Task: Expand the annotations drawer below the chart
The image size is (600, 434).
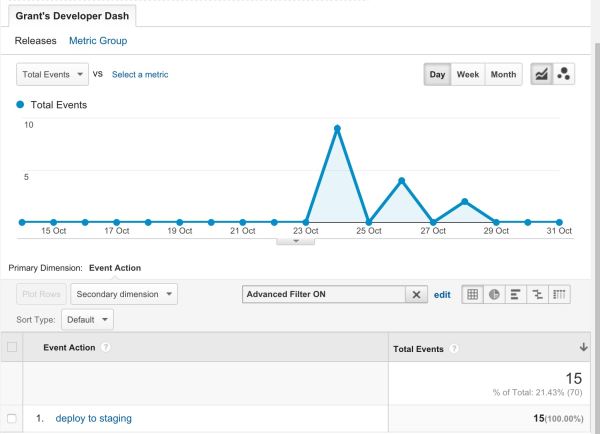Action: coord(295,241)
